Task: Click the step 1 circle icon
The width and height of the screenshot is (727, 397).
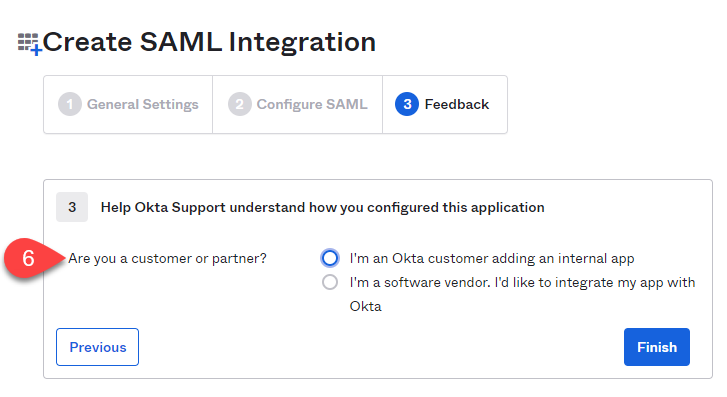Action: click(70, 104)
